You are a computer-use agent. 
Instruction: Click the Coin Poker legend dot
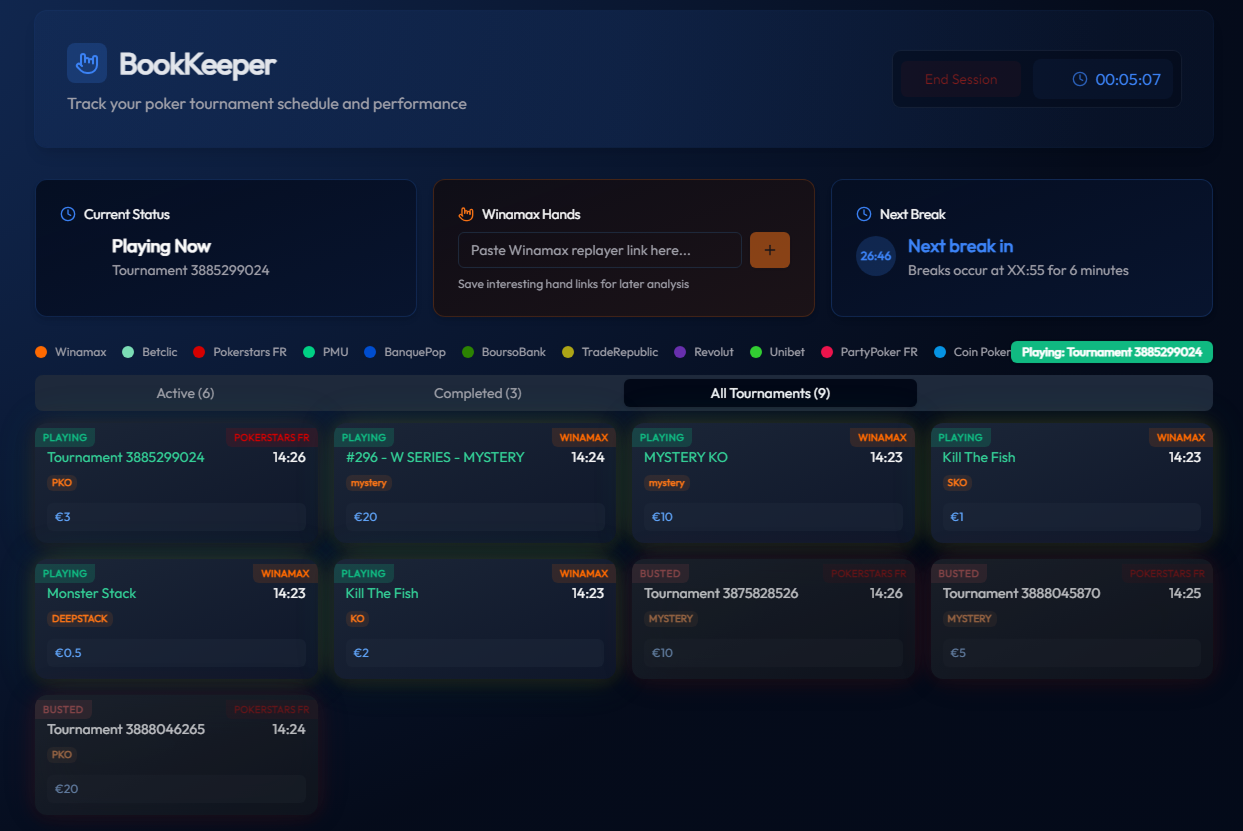click(x=940, y=352)
